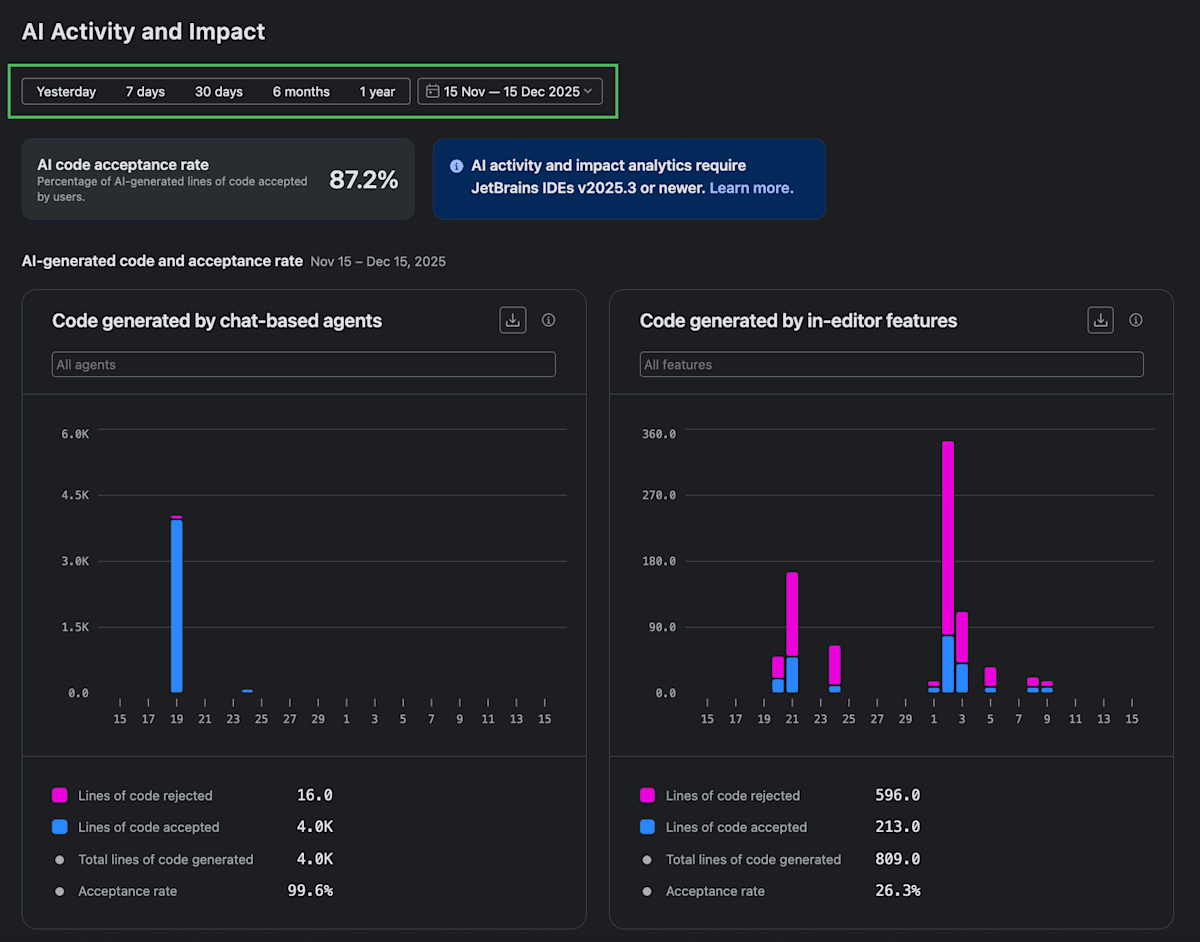Switch the range to 7 days
This screenshot has height=942, width=1200.
145,91
